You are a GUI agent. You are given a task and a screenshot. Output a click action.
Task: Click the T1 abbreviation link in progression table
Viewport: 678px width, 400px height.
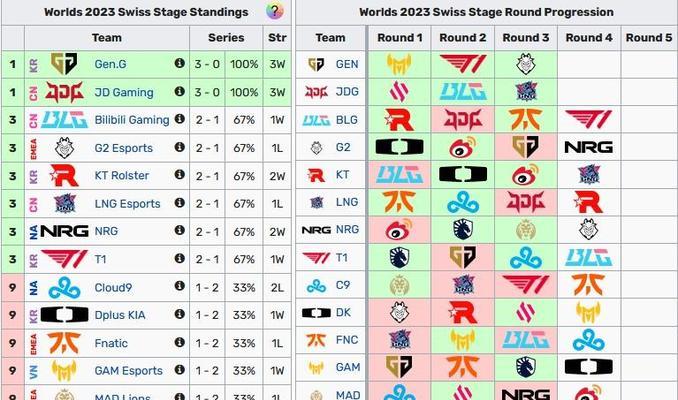pyautogui.click(x=342, y=258)
